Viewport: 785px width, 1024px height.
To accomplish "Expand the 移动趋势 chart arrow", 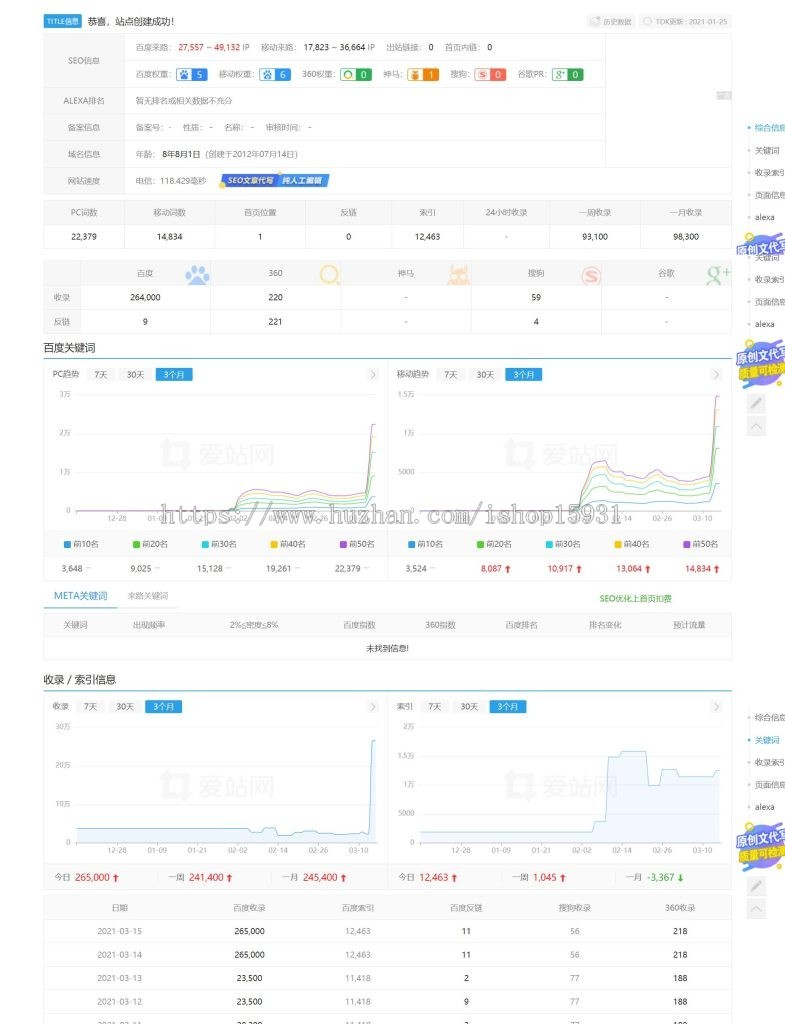I will tap(716, 375).
